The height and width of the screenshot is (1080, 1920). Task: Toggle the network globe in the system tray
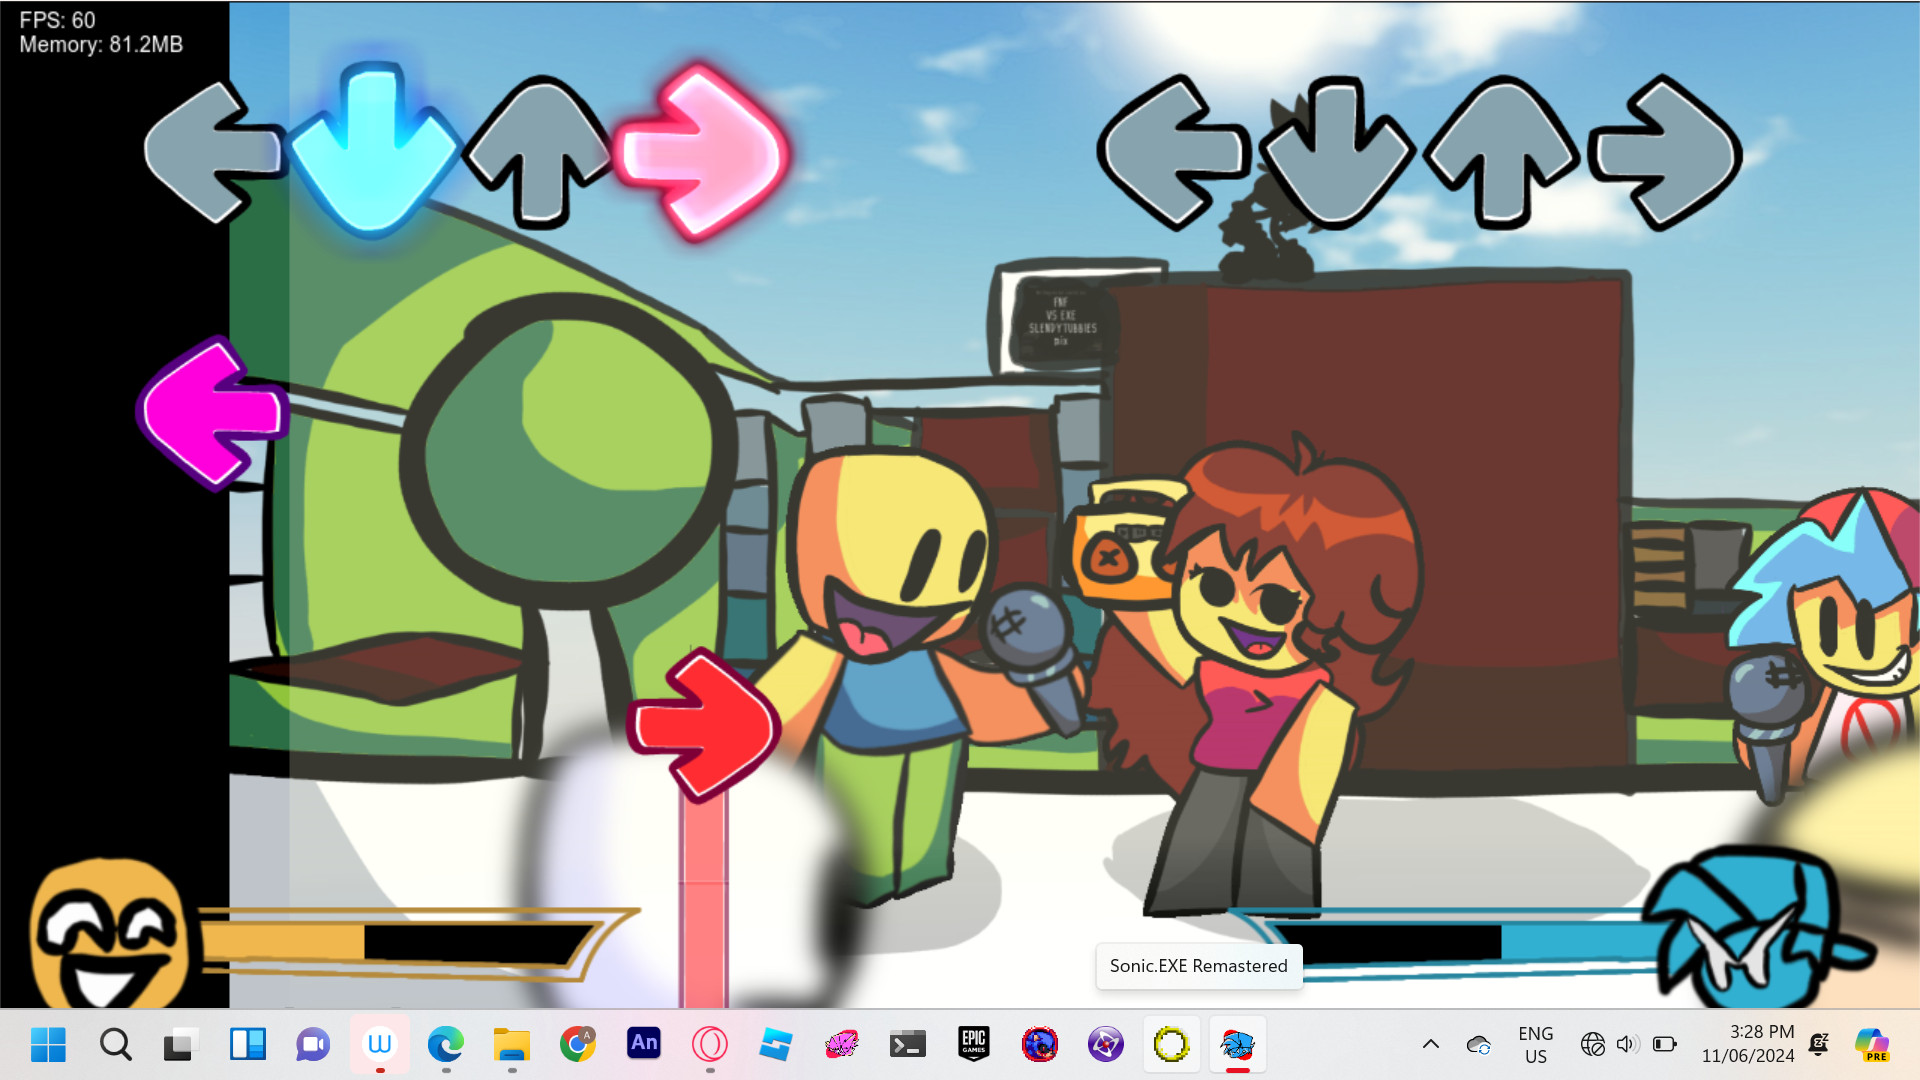[1591, 1044]
